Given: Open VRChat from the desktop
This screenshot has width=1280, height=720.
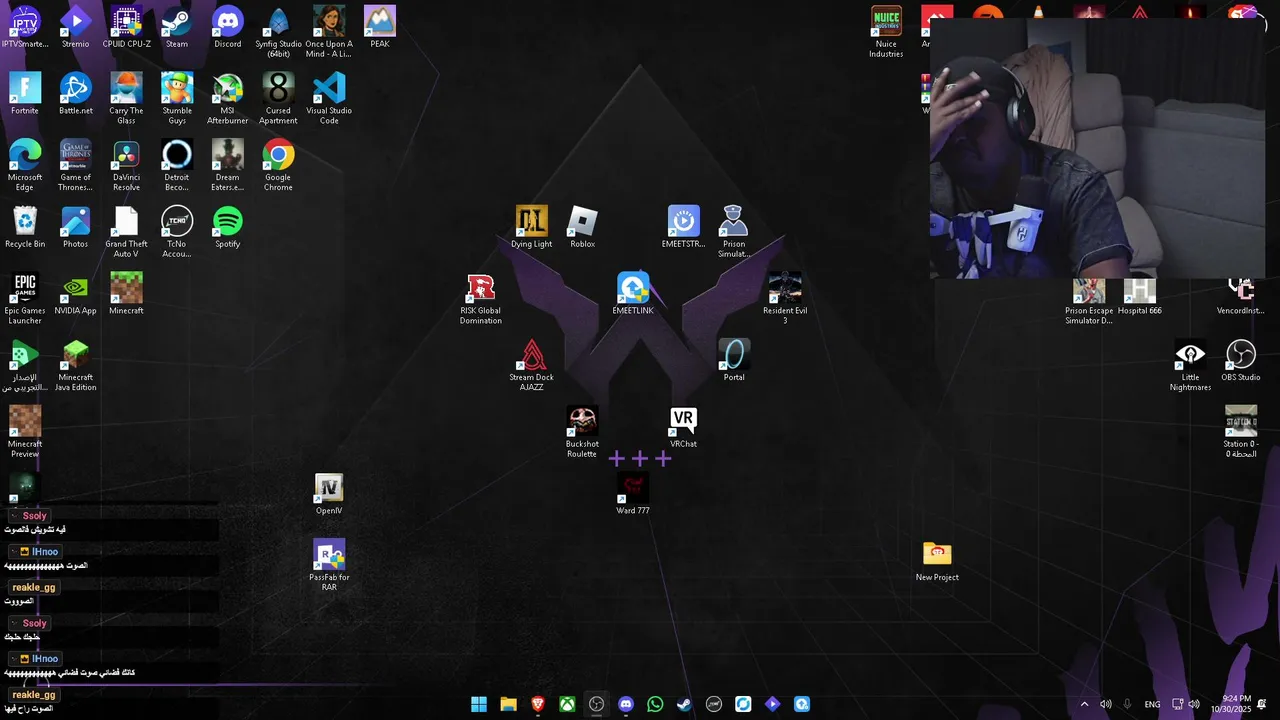Looking at the screenshot, I should 683,428.
